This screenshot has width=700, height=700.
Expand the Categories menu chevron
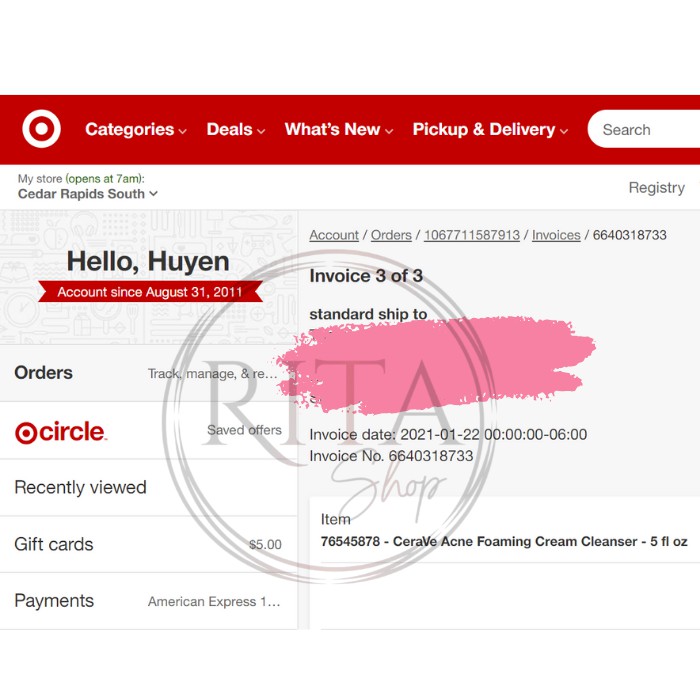(182, 131)
